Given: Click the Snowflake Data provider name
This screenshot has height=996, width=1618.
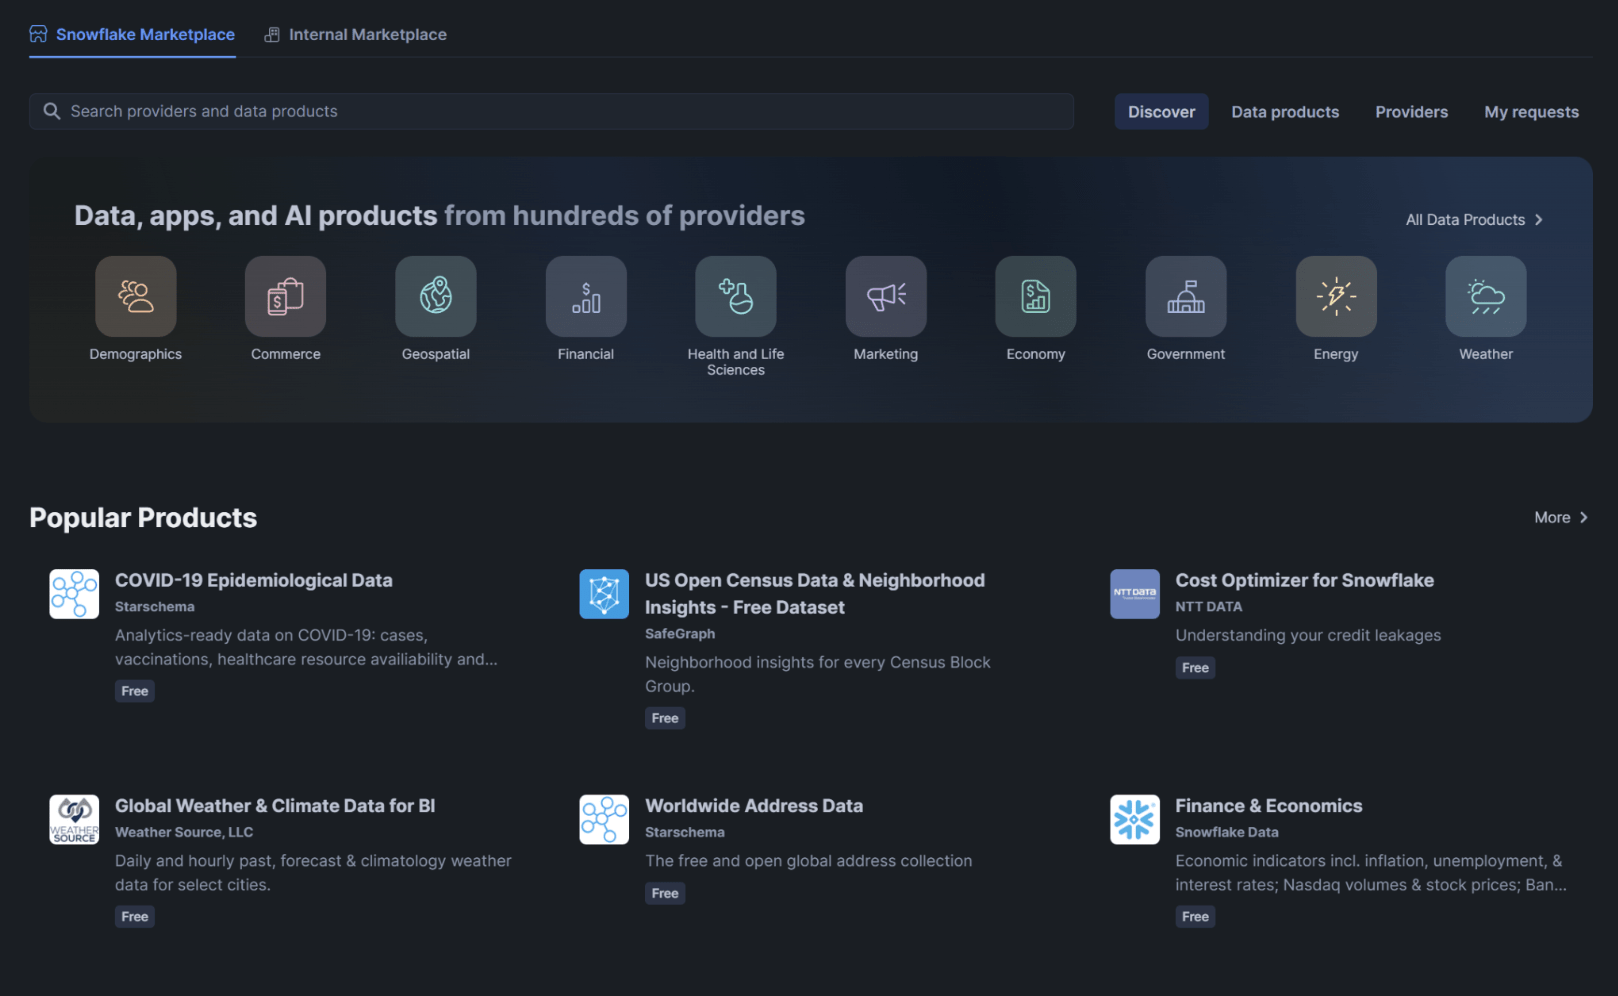Looking at the screenshot, I should pyautogui.click(x=1227, y=832).
